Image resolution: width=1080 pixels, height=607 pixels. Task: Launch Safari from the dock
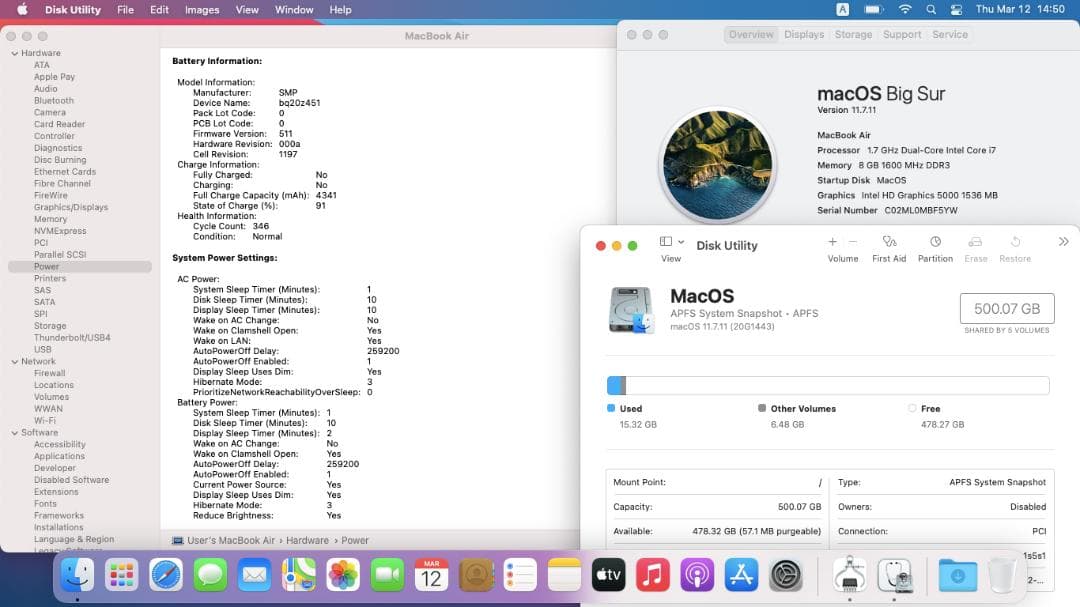[166, 575]
